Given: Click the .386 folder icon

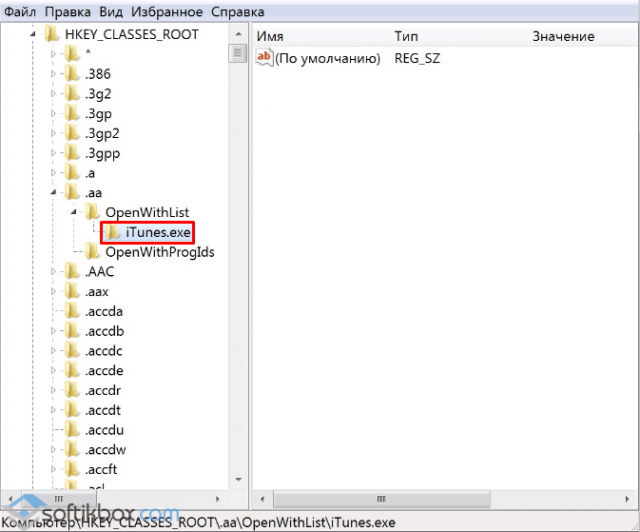Looking at the screenshot, I should tap(72, 73).
